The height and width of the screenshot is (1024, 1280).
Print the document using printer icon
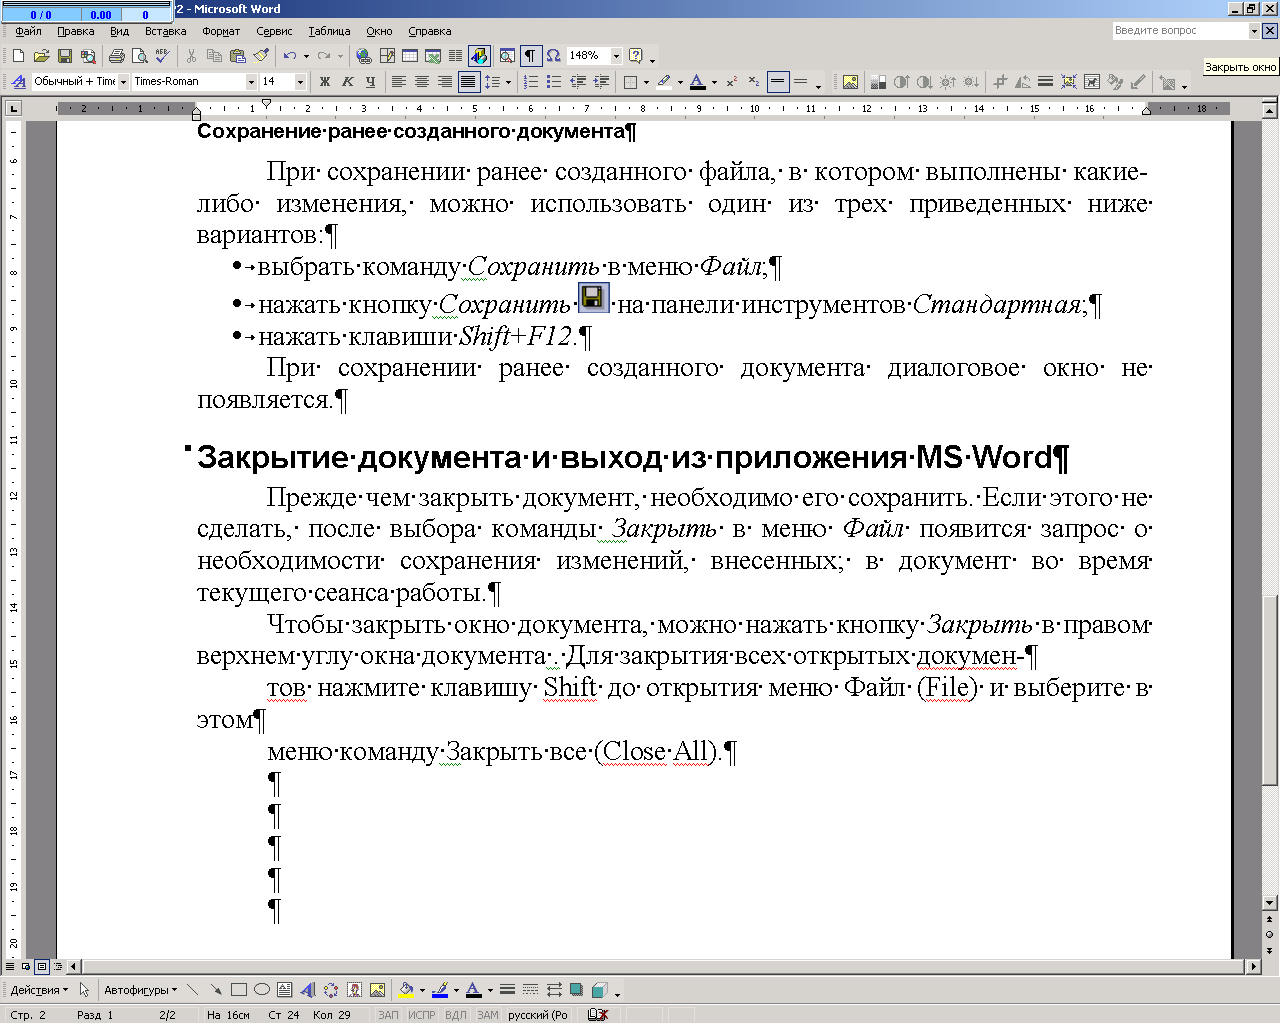(117, 56)
